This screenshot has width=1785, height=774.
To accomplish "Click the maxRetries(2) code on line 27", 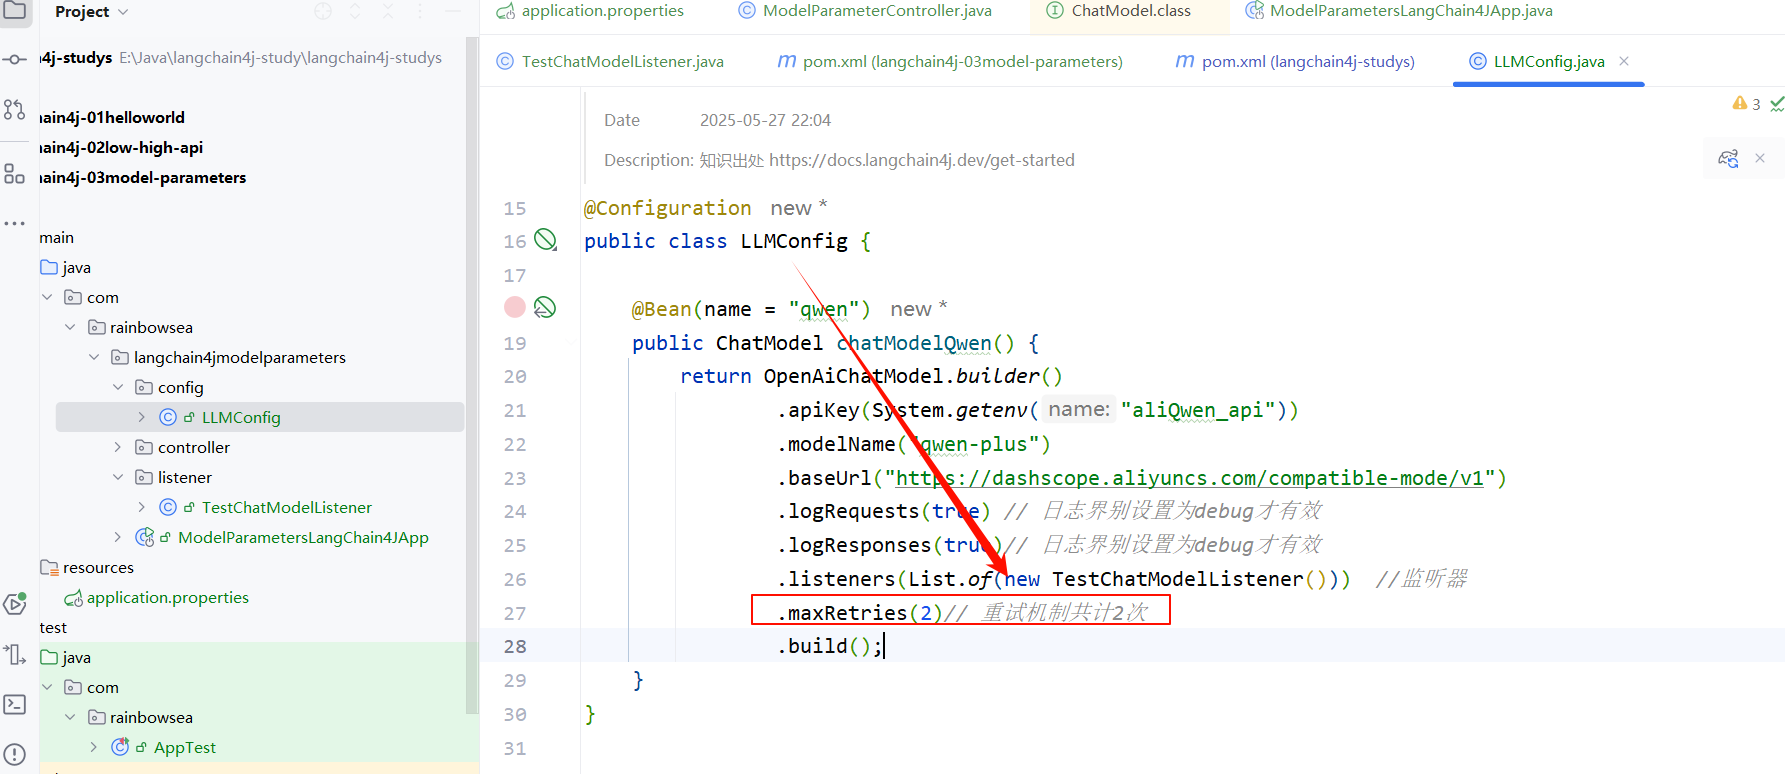I will click(859, 612).
